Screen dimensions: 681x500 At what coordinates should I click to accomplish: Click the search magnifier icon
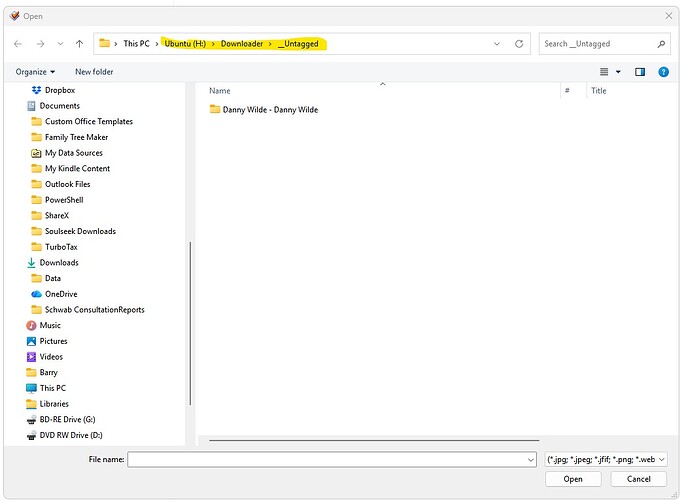coord(661,44)
